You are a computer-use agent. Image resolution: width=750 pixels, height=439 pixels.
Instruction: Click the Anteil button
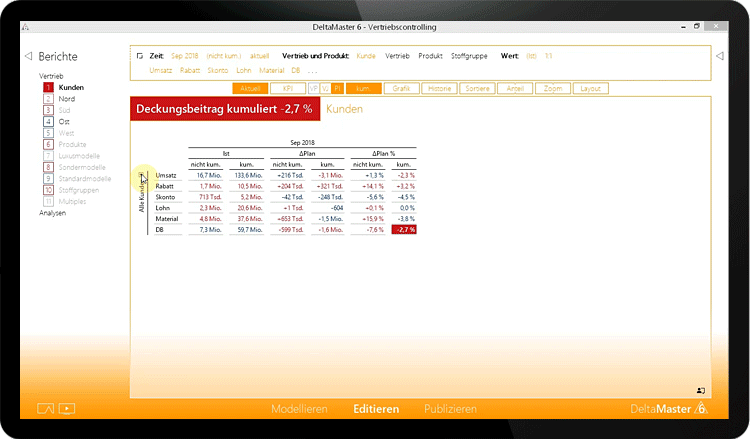pos(515,88)
